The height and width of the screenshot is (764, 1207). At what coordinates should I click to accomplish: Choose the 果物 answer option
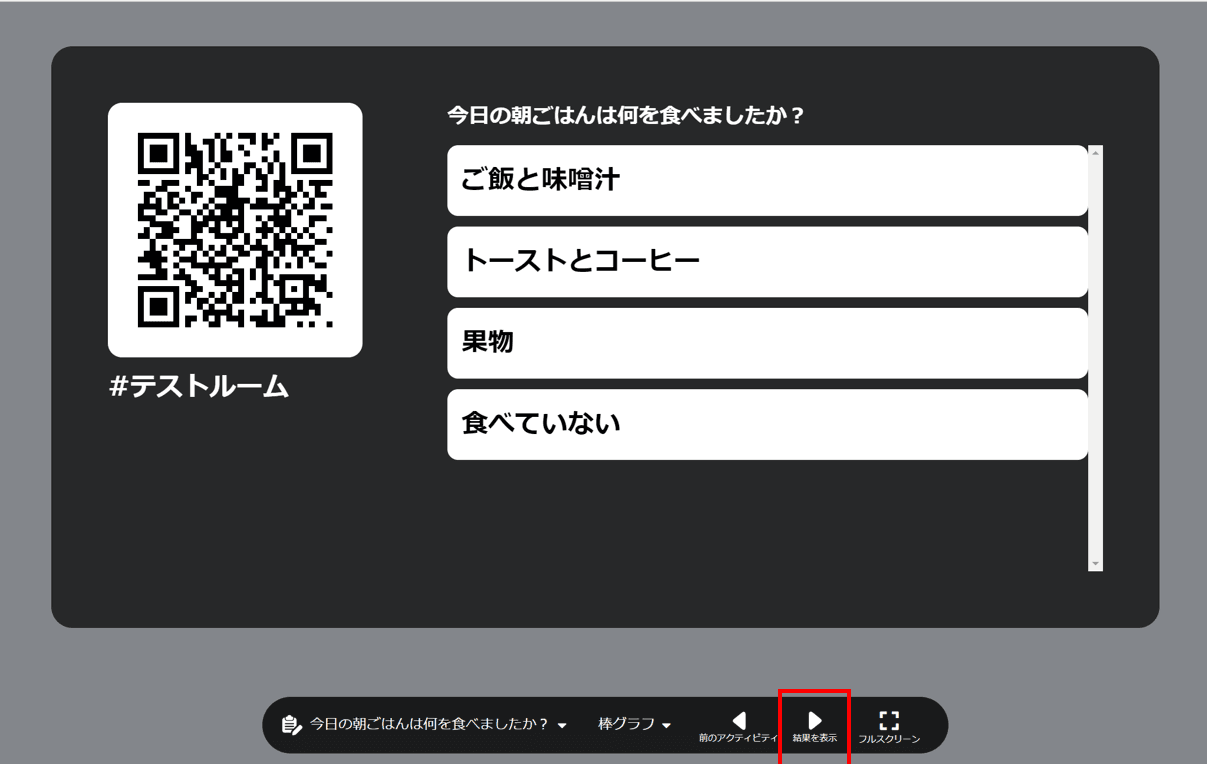pyautogui.click(x=767, y=343)
